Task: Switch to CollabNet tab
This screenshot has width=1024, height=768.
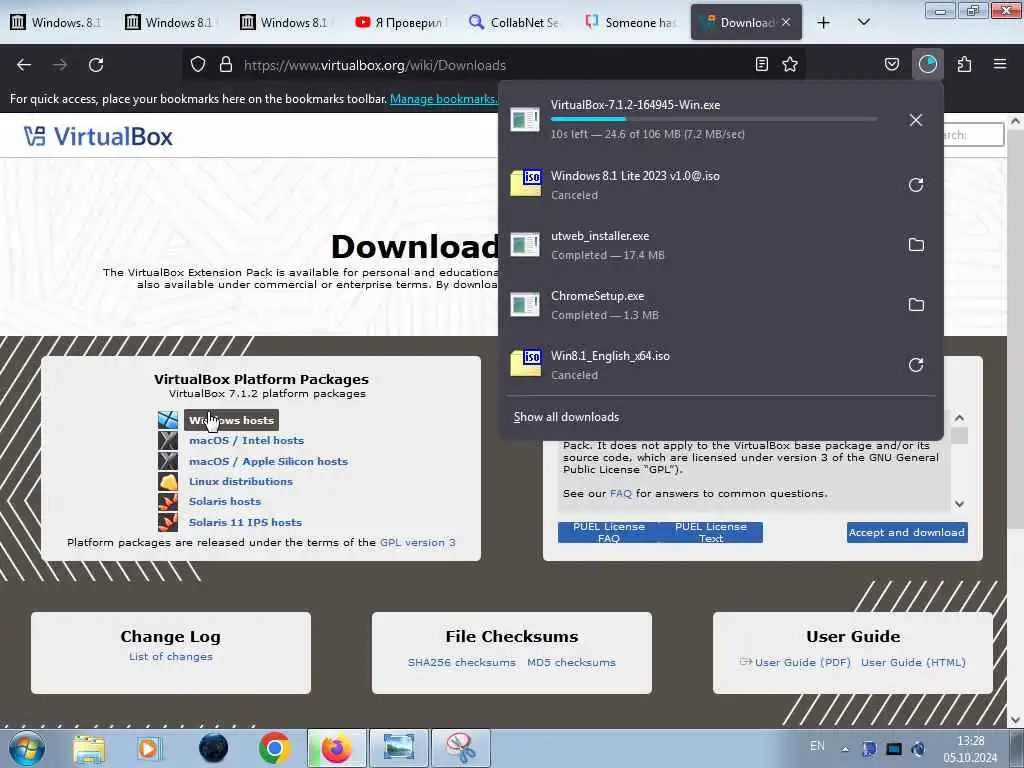Action: pyautogui.click(x=515, y=23)
